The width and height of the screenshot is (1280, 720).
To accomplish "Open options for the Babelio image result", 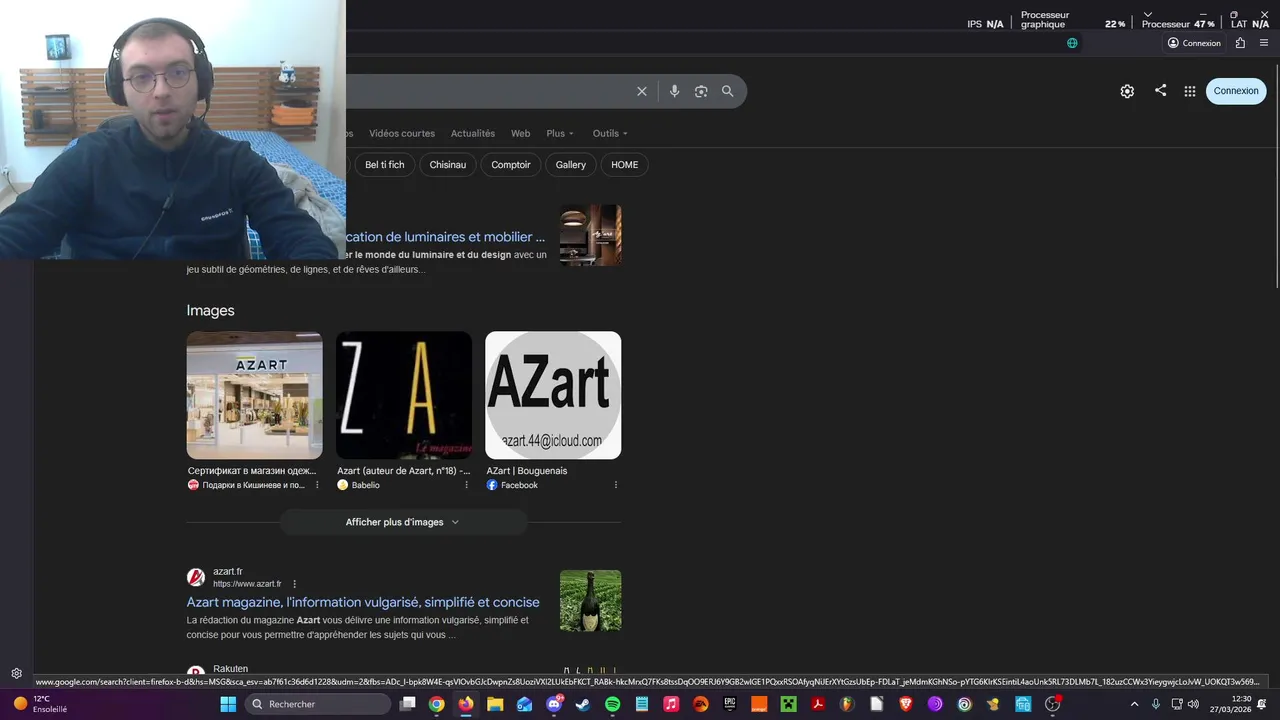I will coord(466,485).
